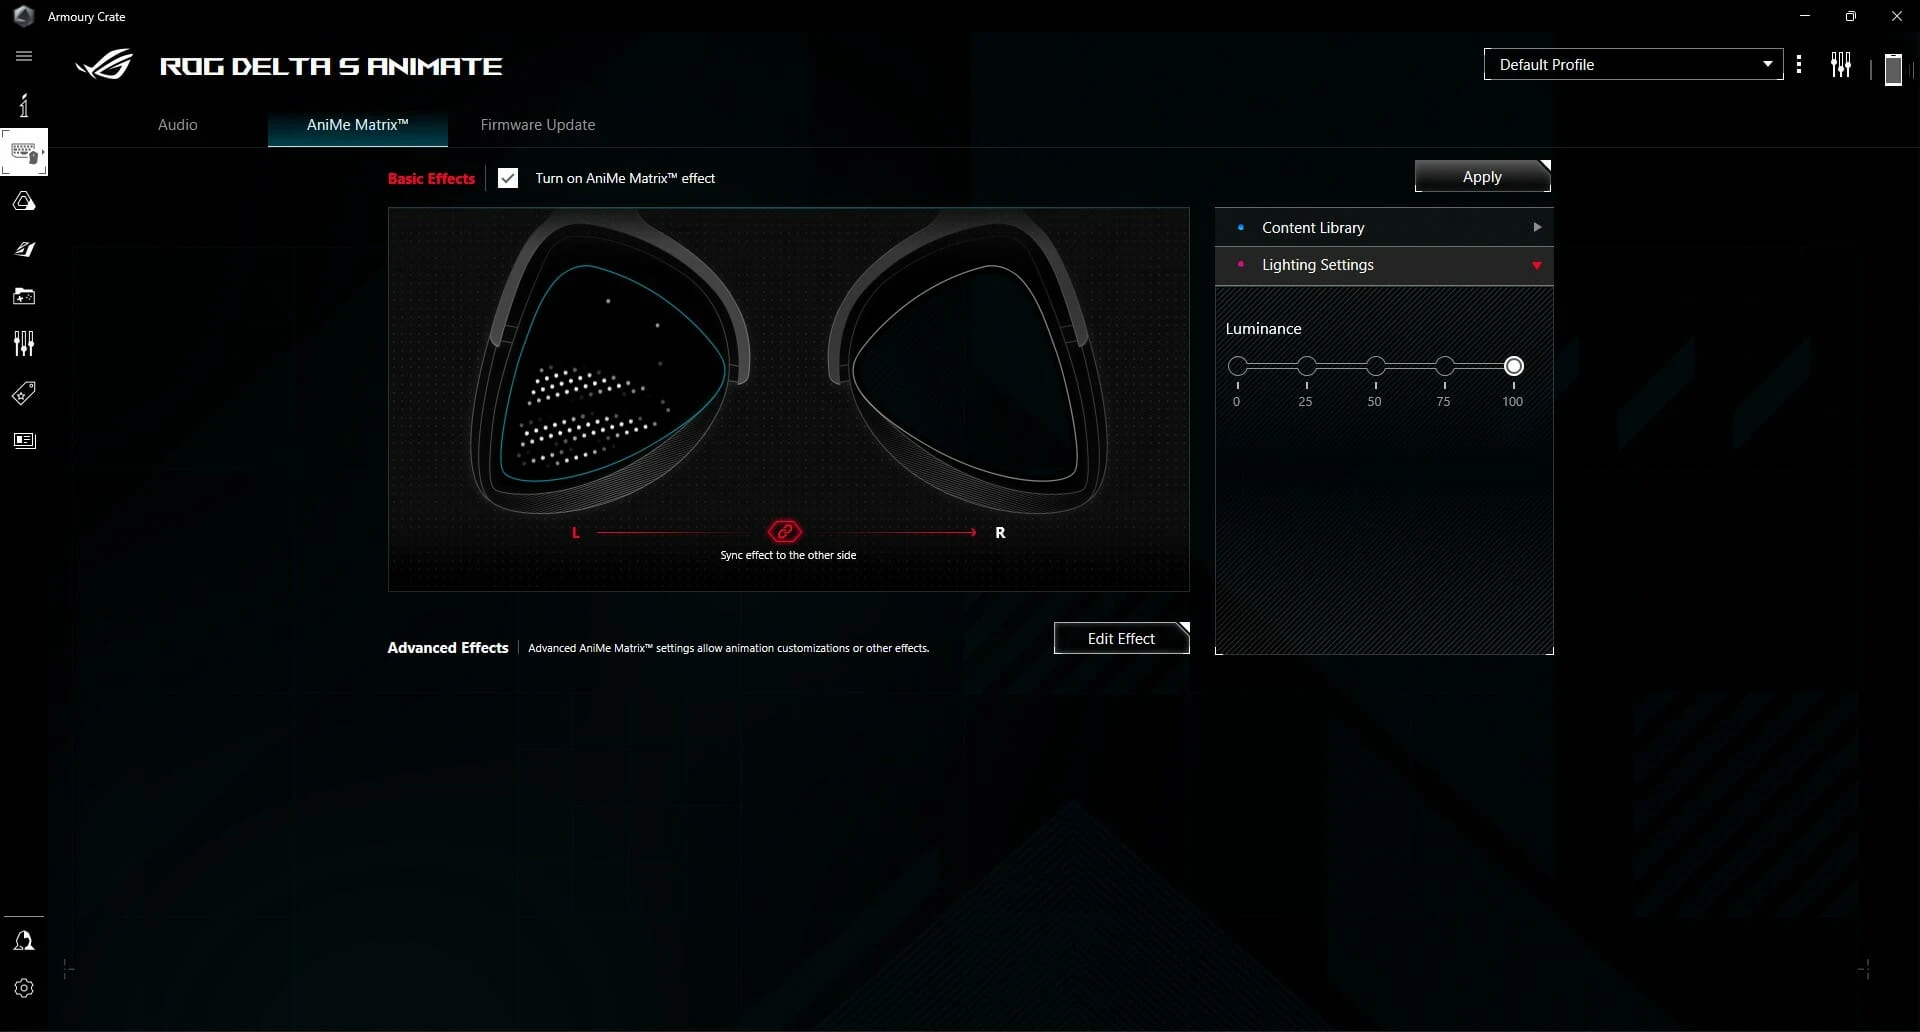This screenshot has width=1920, height=1032.
Task: Restore down the Armoury Crate window
Action: click(x=1851, y=16)
